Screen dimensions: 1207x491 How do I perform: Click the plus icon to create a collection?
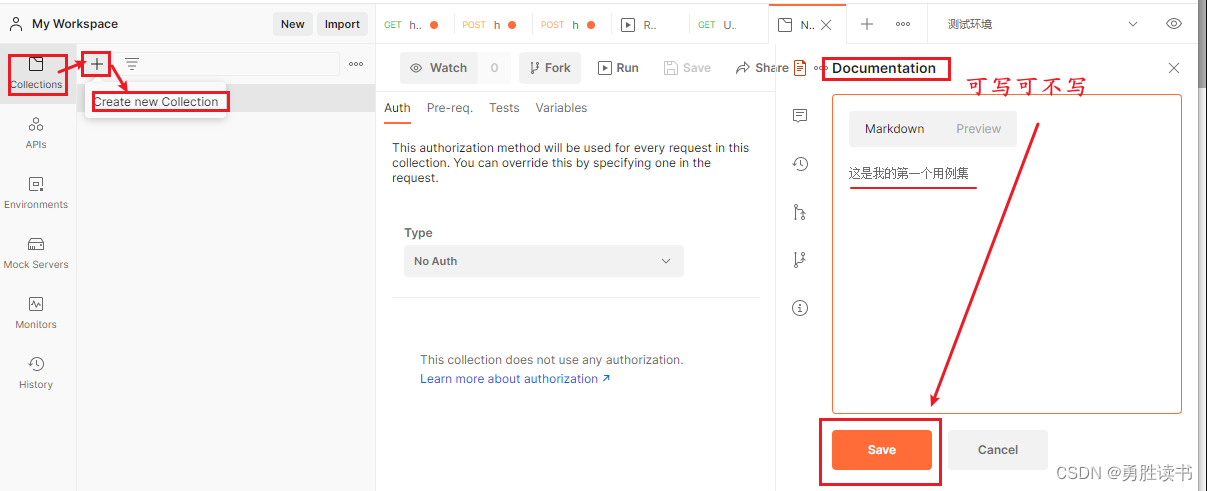[x=97, y=64]
